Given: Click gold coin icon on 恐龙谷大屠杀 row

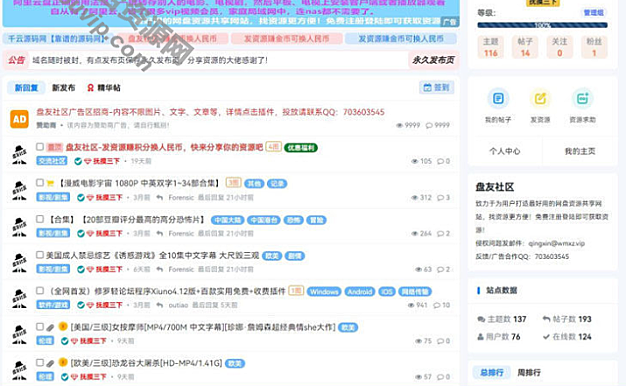Looking at the screenshot, I should tap(63, 362).
